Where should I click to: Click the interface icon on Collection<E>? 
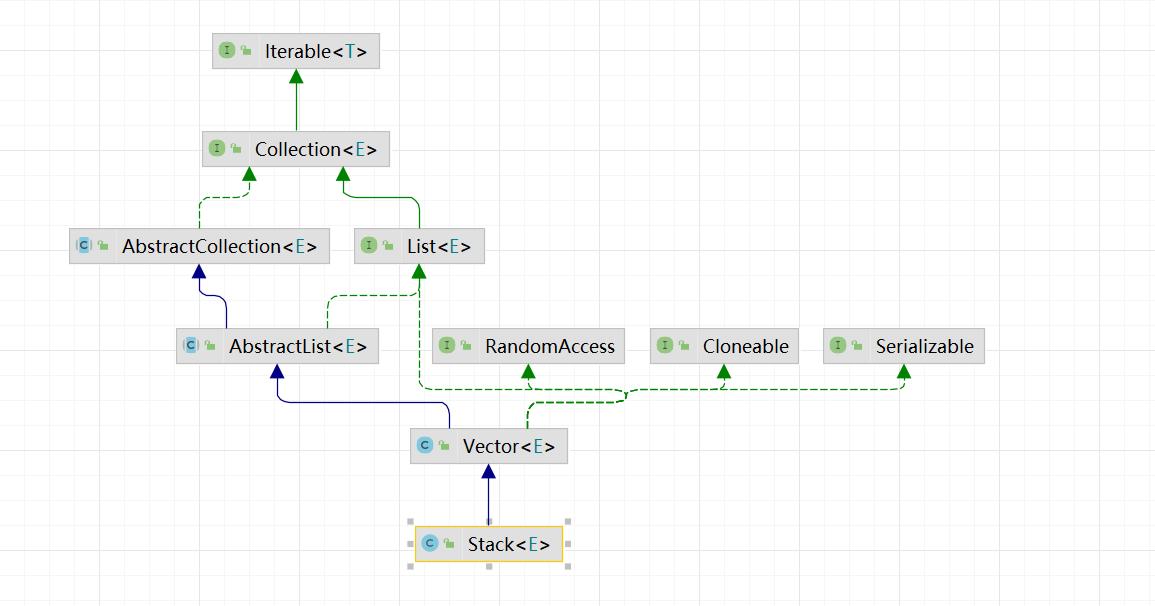pos(217,148)
